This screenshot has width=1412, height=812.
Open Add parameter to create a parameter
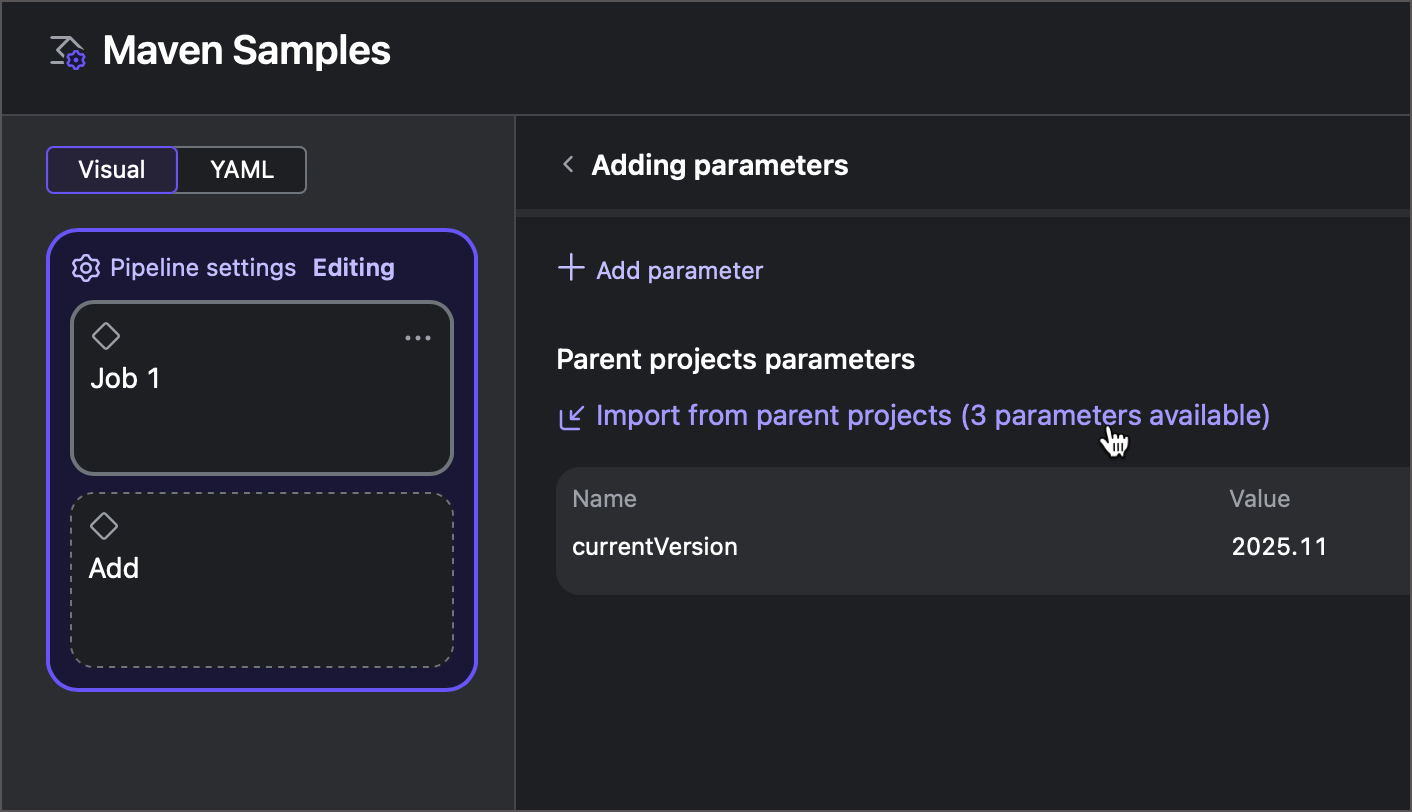tap(679, 270)
